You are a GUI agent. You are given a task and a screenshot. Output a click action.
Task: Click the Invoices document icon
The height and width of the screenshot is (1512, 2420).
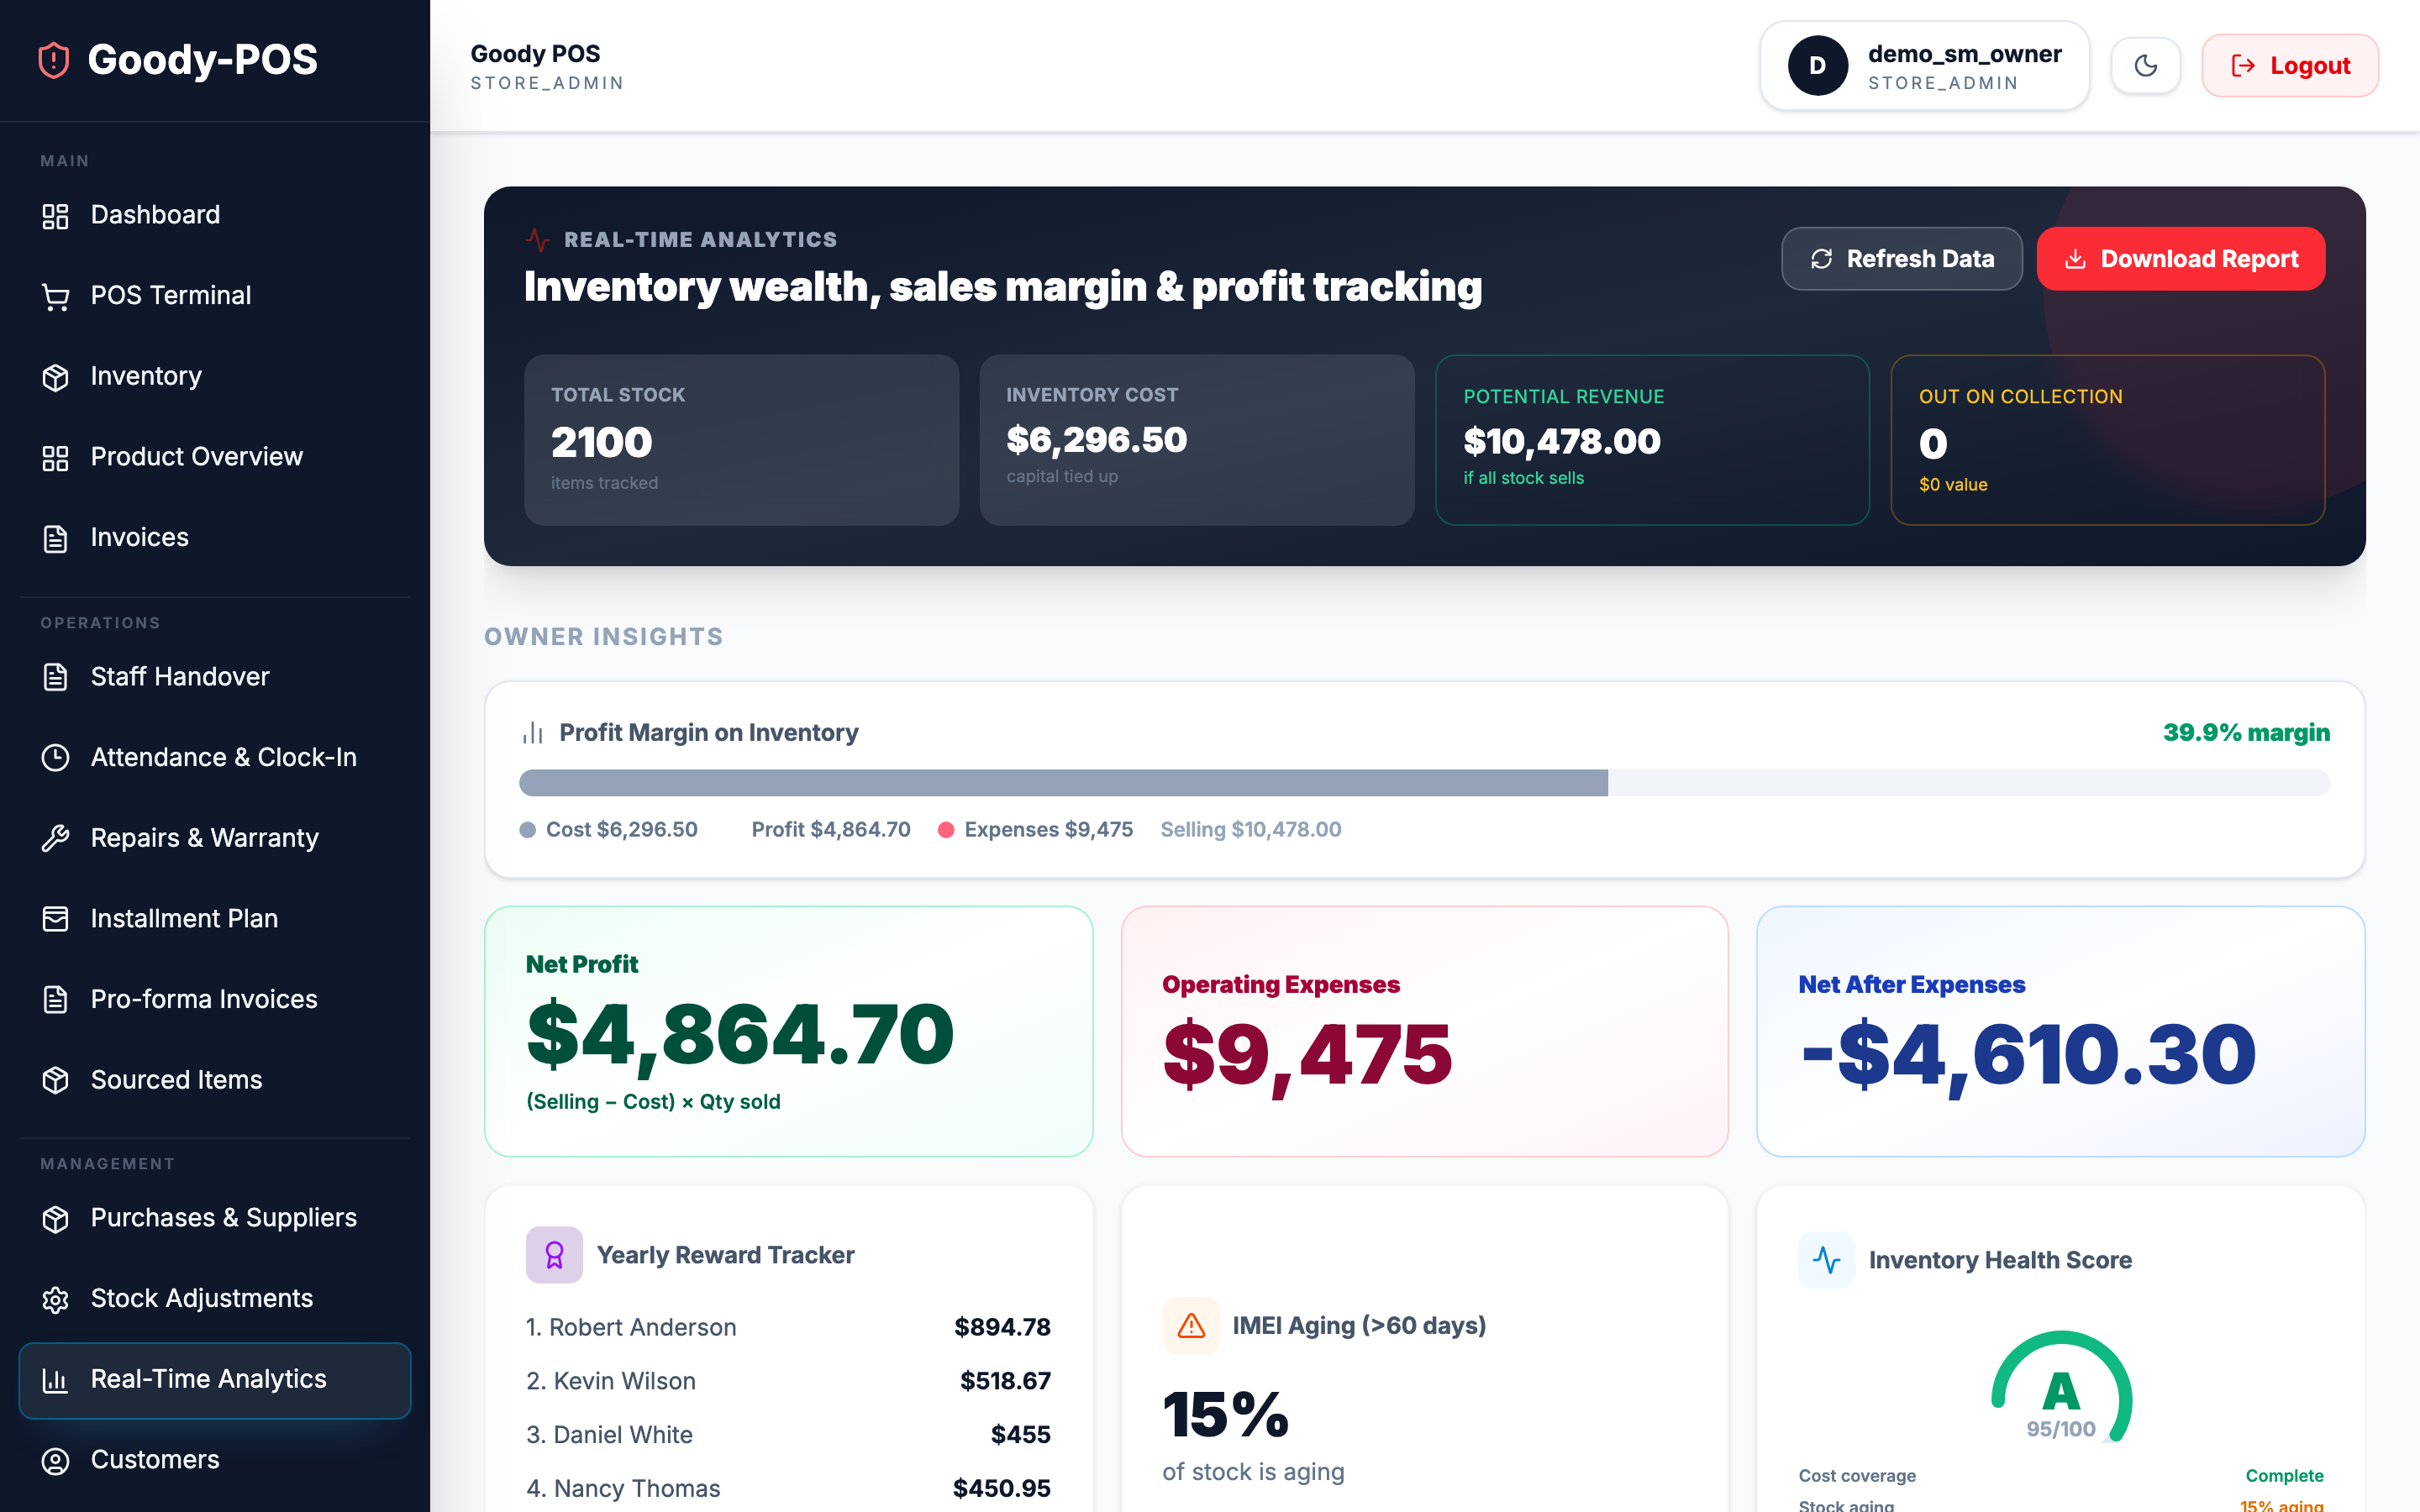[55, 537]
